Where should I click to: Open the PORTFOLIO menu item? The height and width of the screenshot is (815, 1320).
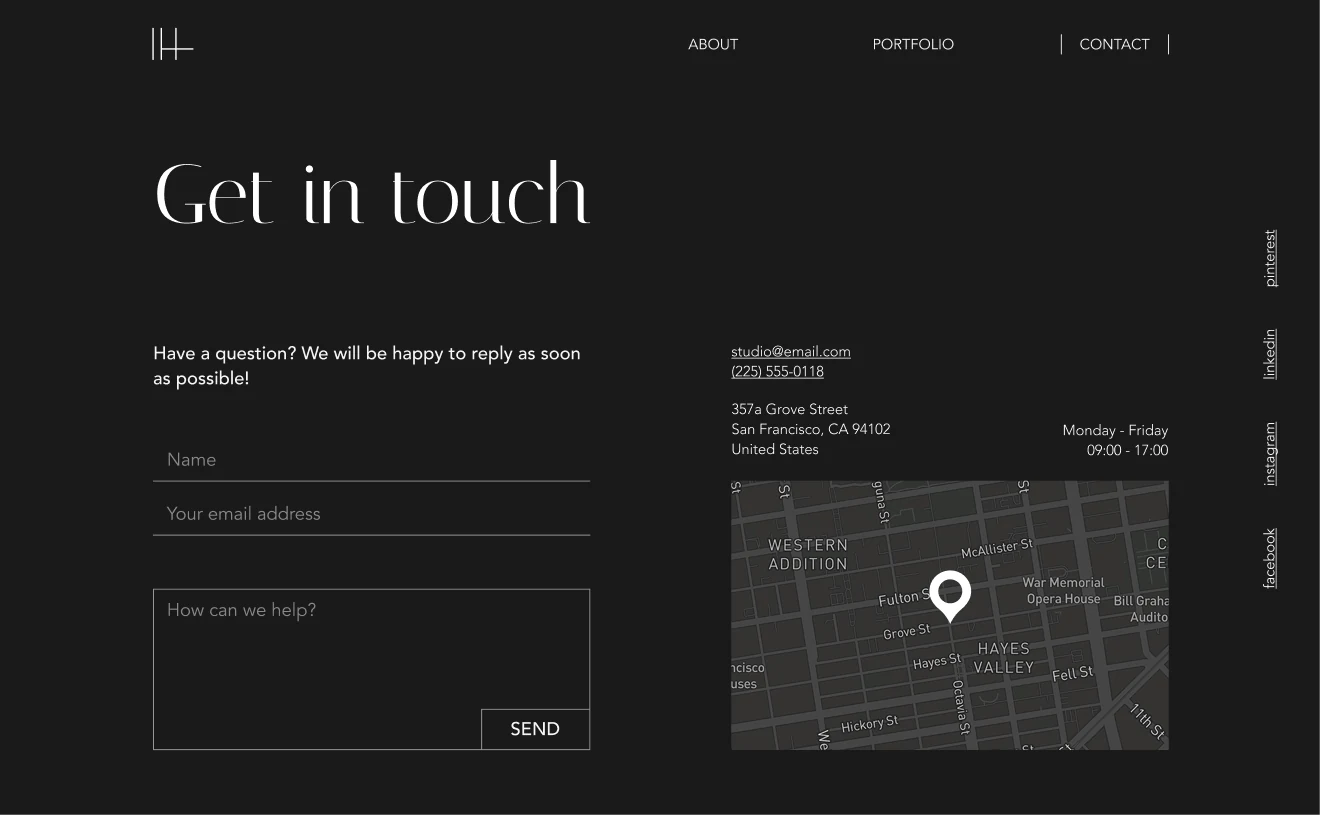913,44
